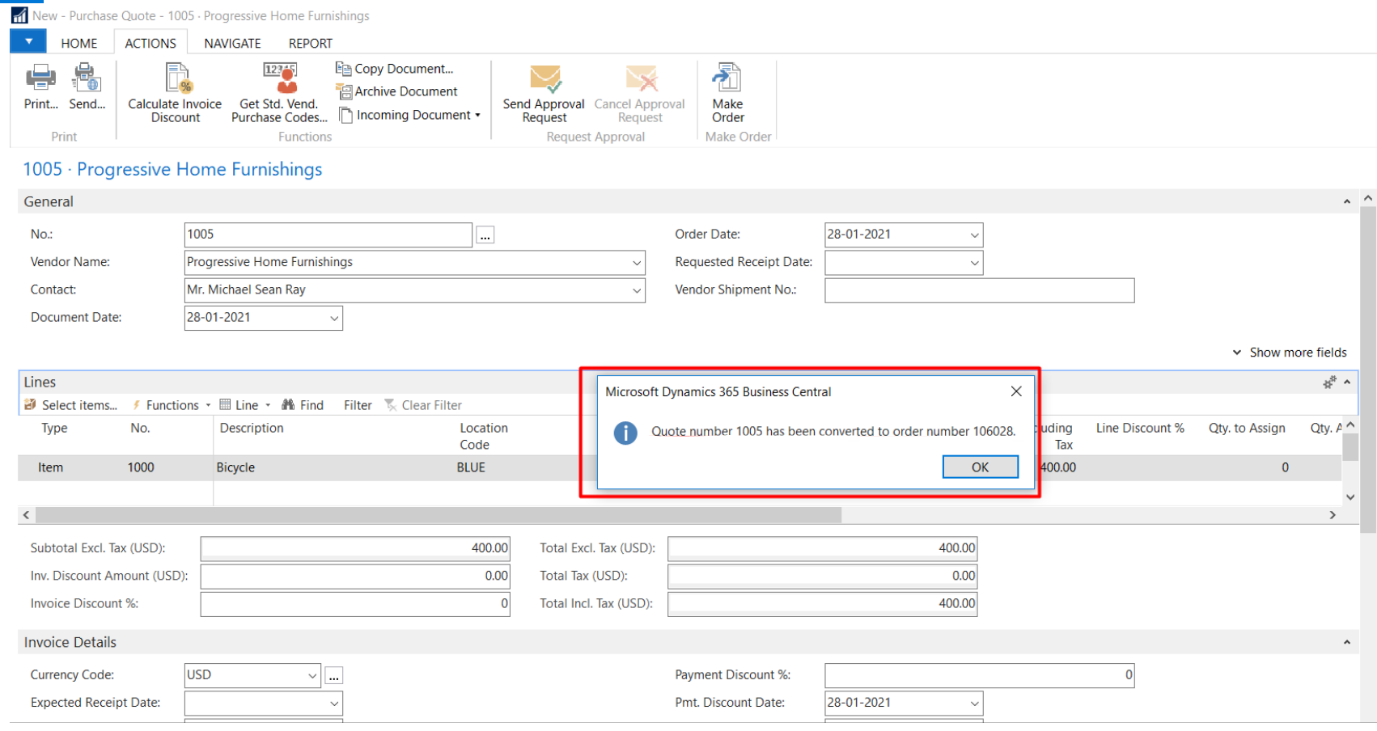Open Line menu in Lines toolbar
This screenshot has height=731, width=1377.
245,405
